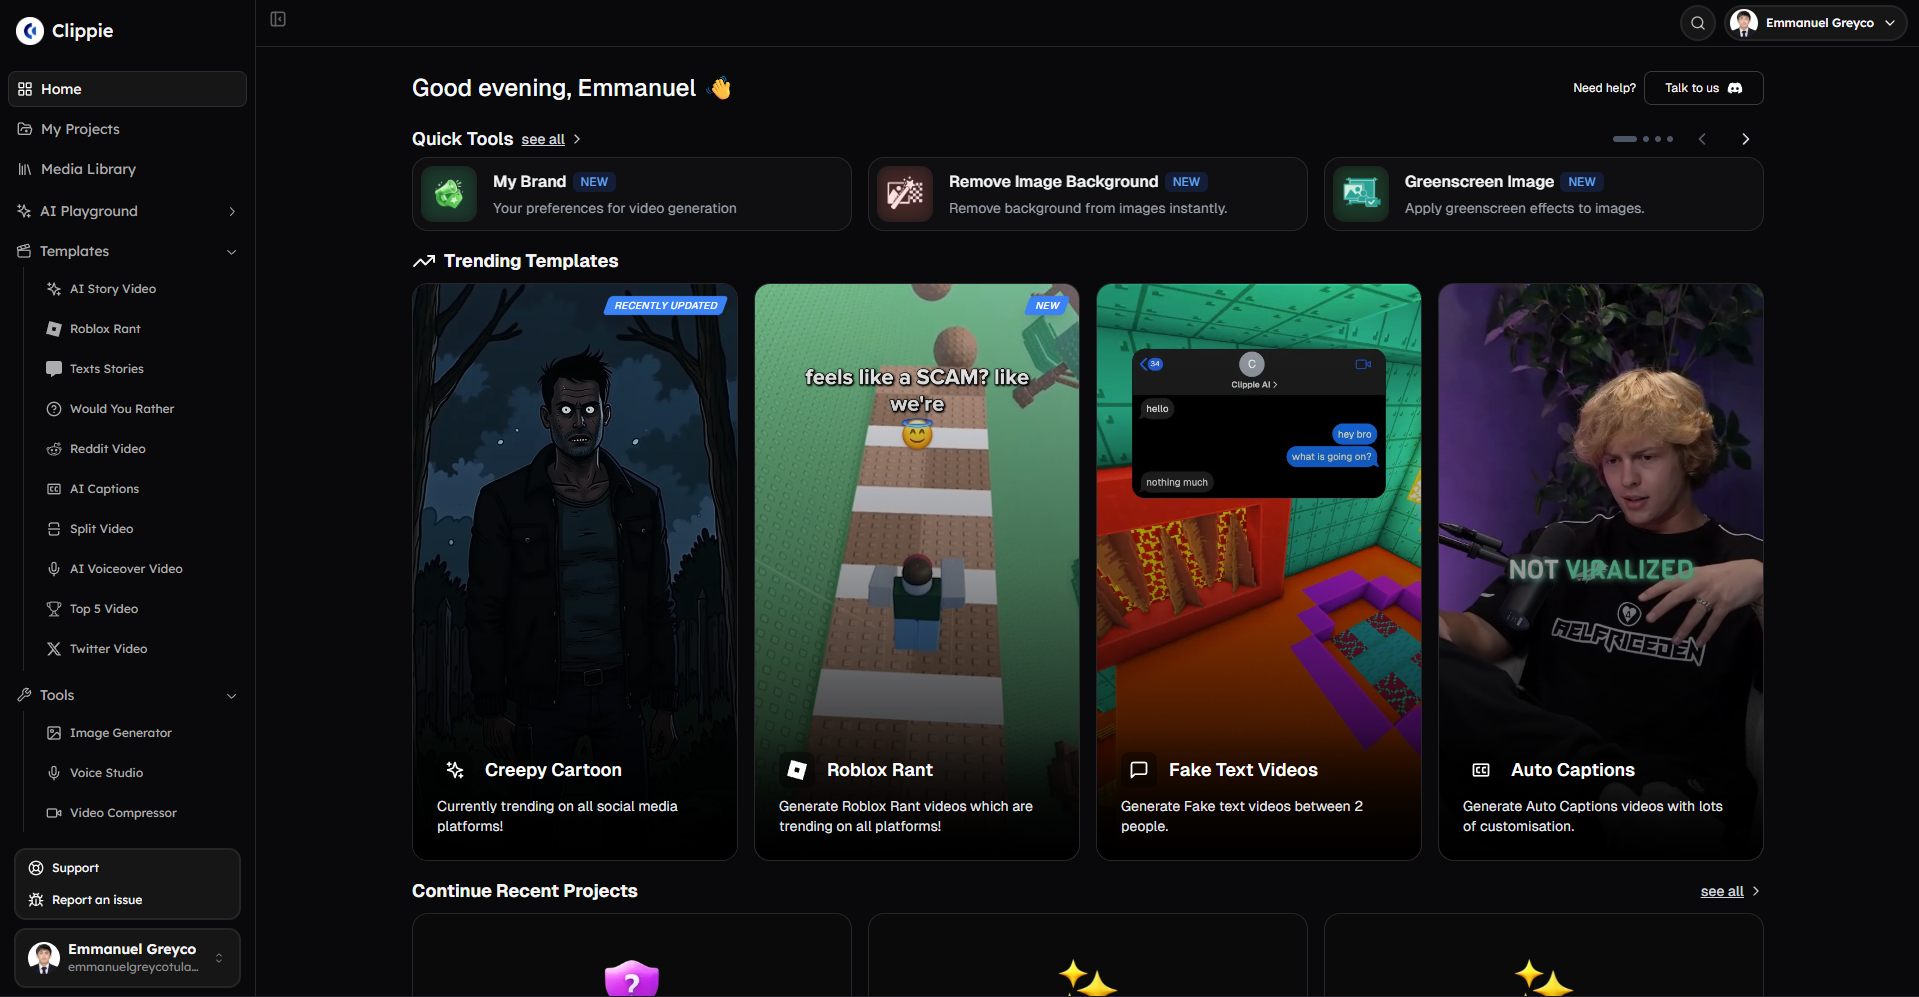The height and width of the screenshot is (997, 1919).
Task: Go to previous Quick Tools page arrow
Action: coord(1702,139)
